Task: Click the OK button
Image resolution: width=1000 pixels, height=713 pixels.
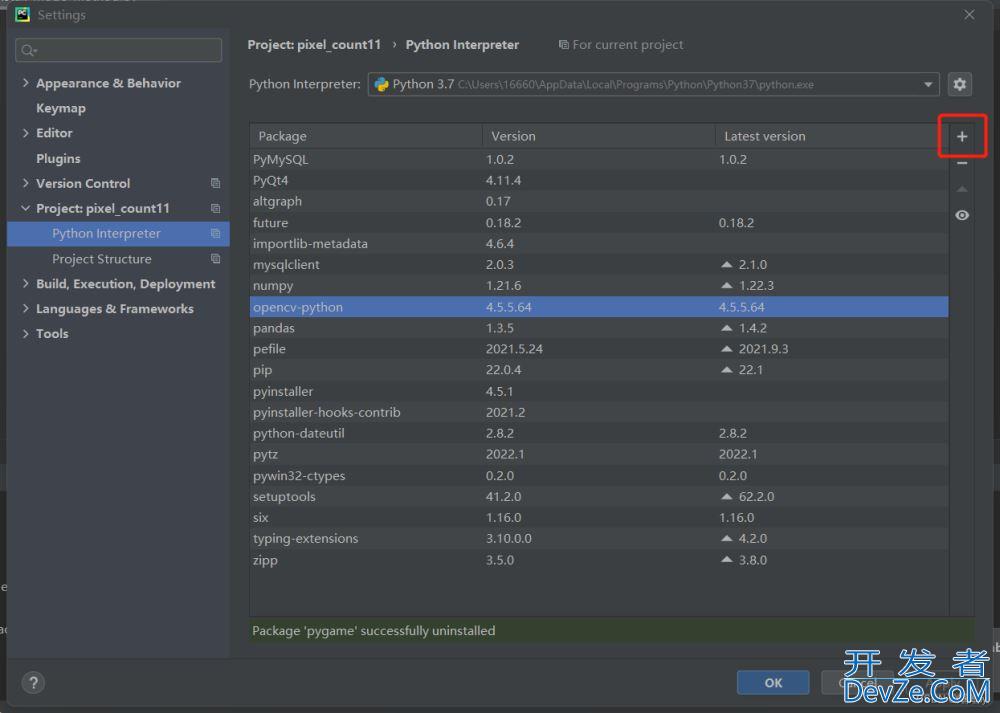Action: (x=773, y=683)
